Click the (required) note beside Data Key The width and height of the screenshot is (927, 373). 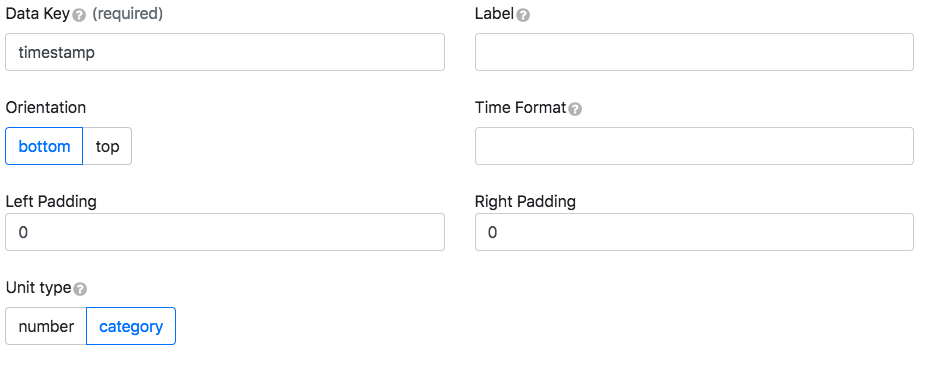coord(127,14)
